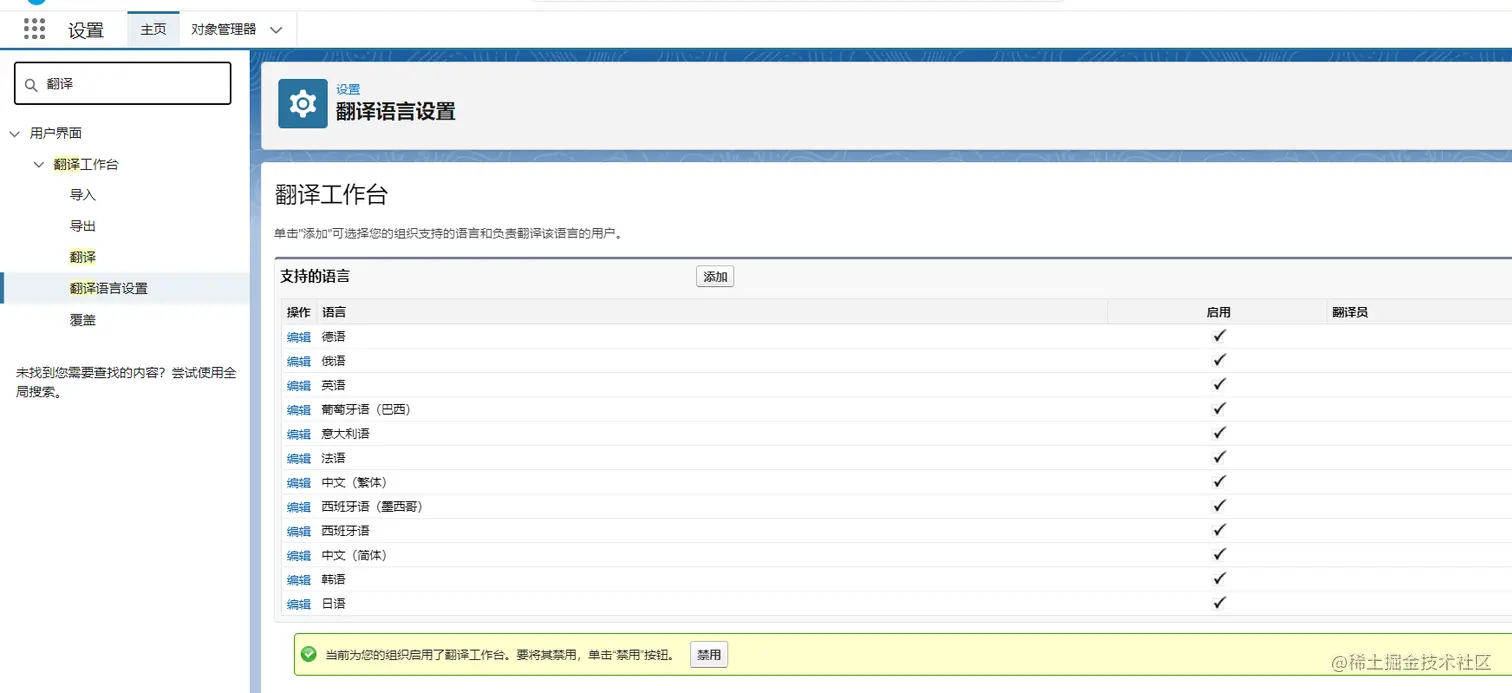Toggle enabled checkmark for 西班牙语（墨西哥）
The height and width of the screenshot is (693, 1512).
click(1219, 506)
